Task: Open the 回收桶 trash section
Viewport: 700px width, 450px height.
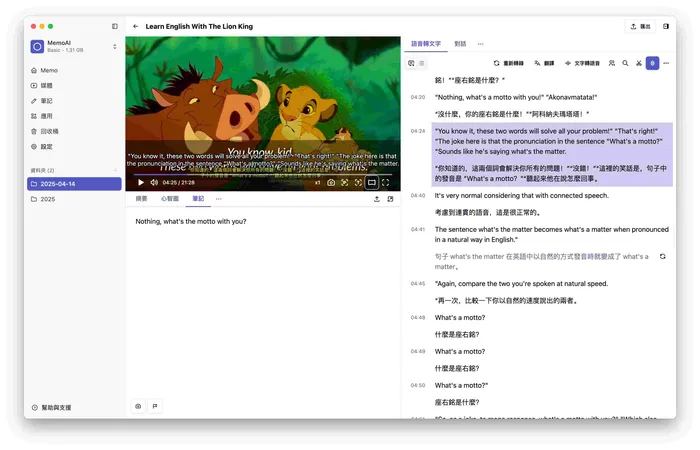Action: point(74,131)
